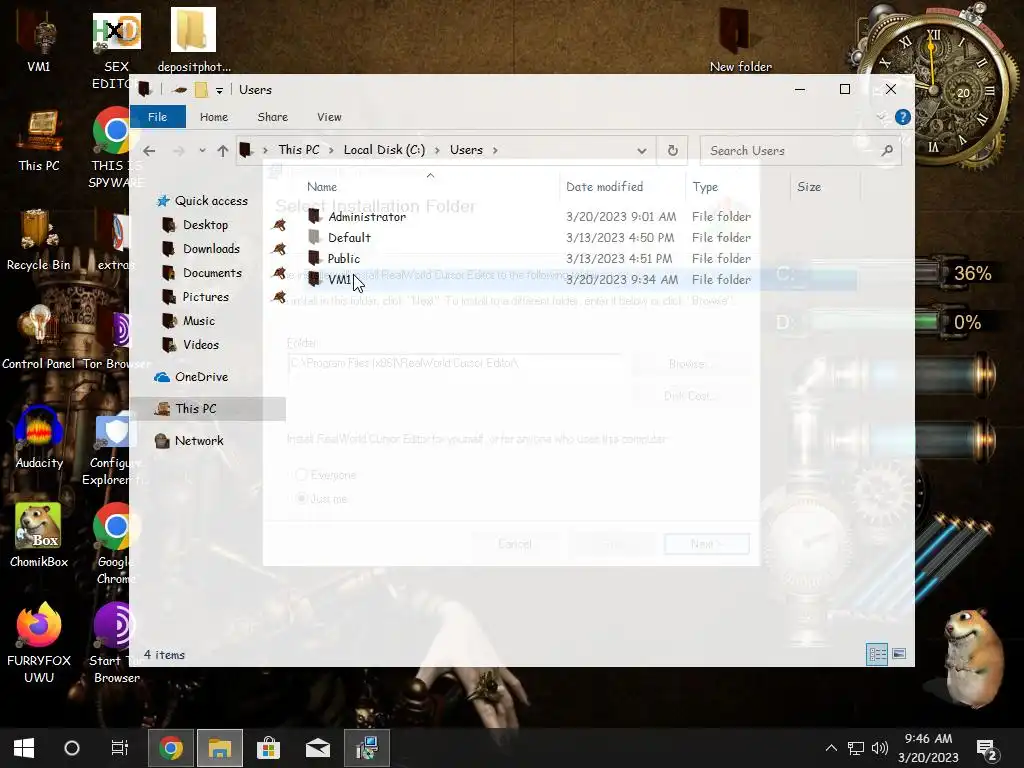Screen dimensions: 1024x768
Task: Expand chevron after Users breadcrumb
Action: [495, 150]
